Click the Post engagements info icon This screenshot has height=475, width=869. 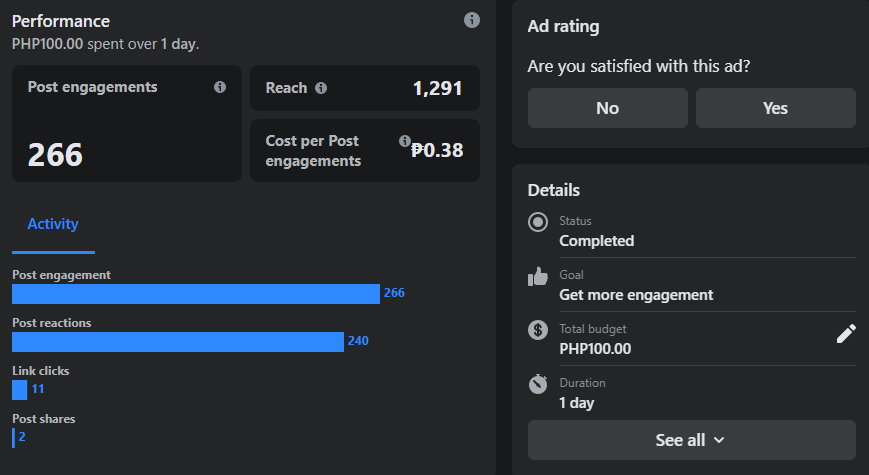220,87
